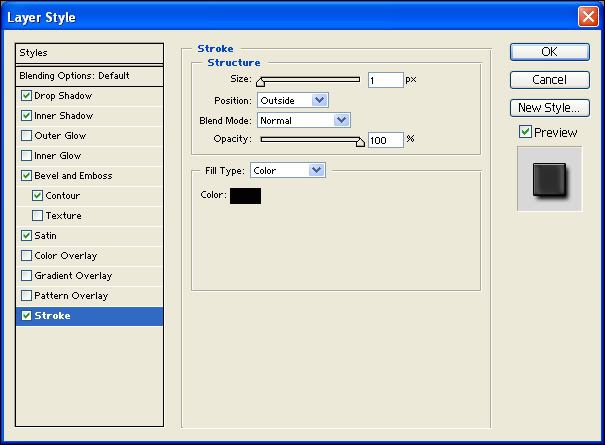Image resolution: width=605 pixels, height=445 pixels.
Task: Click the Size px input field
Action: (x=385, y=80)
